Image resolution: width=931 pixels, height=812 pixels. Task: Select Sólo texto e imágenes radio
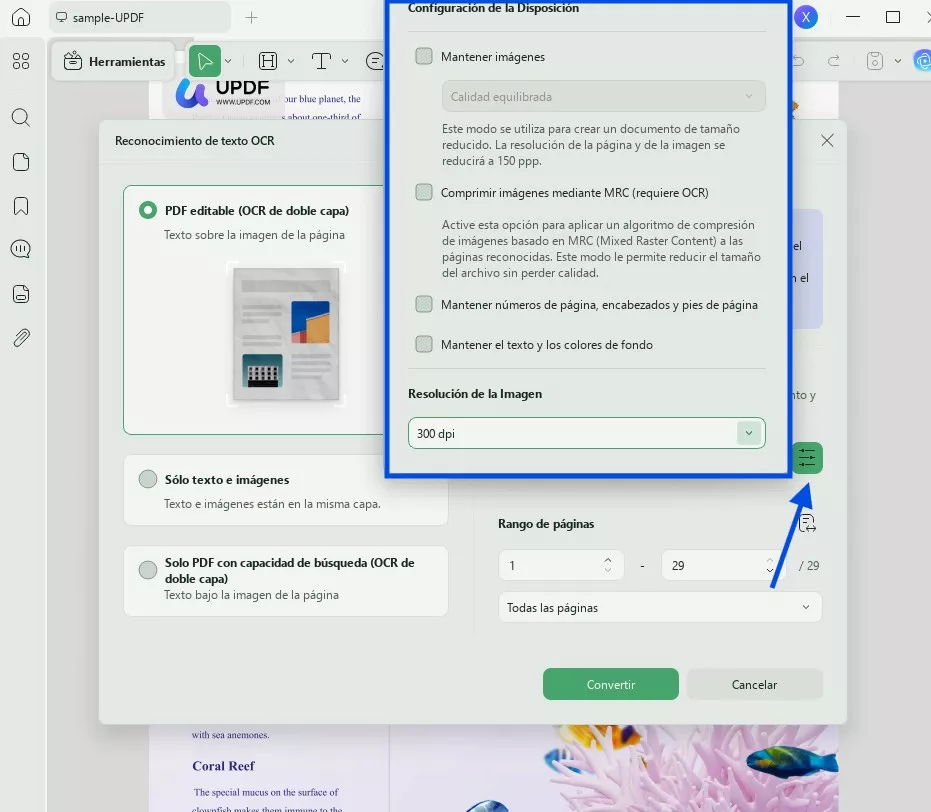click(x=148, y=479)
